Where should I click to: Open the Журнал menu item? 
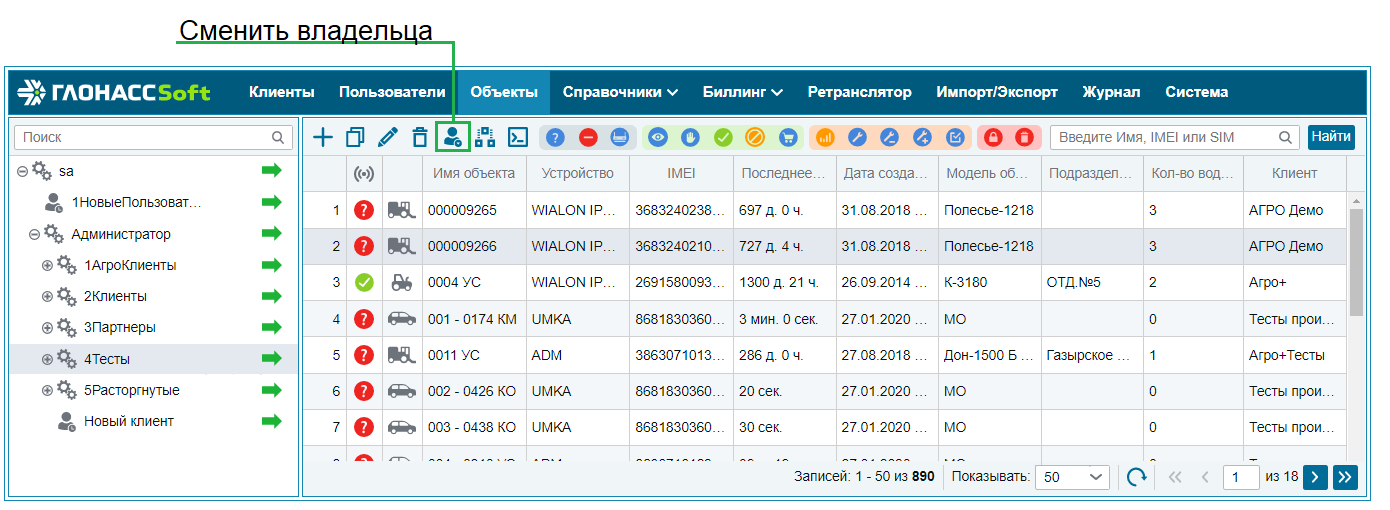[1111, 92]
